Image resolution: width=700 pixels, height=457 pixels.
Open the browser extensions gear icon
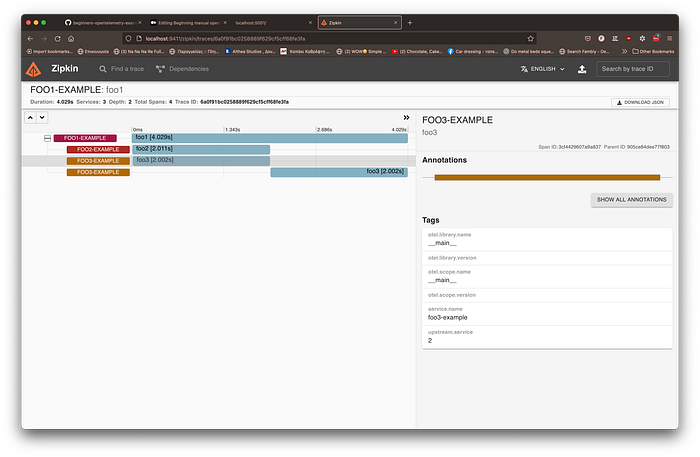(642, 39)
